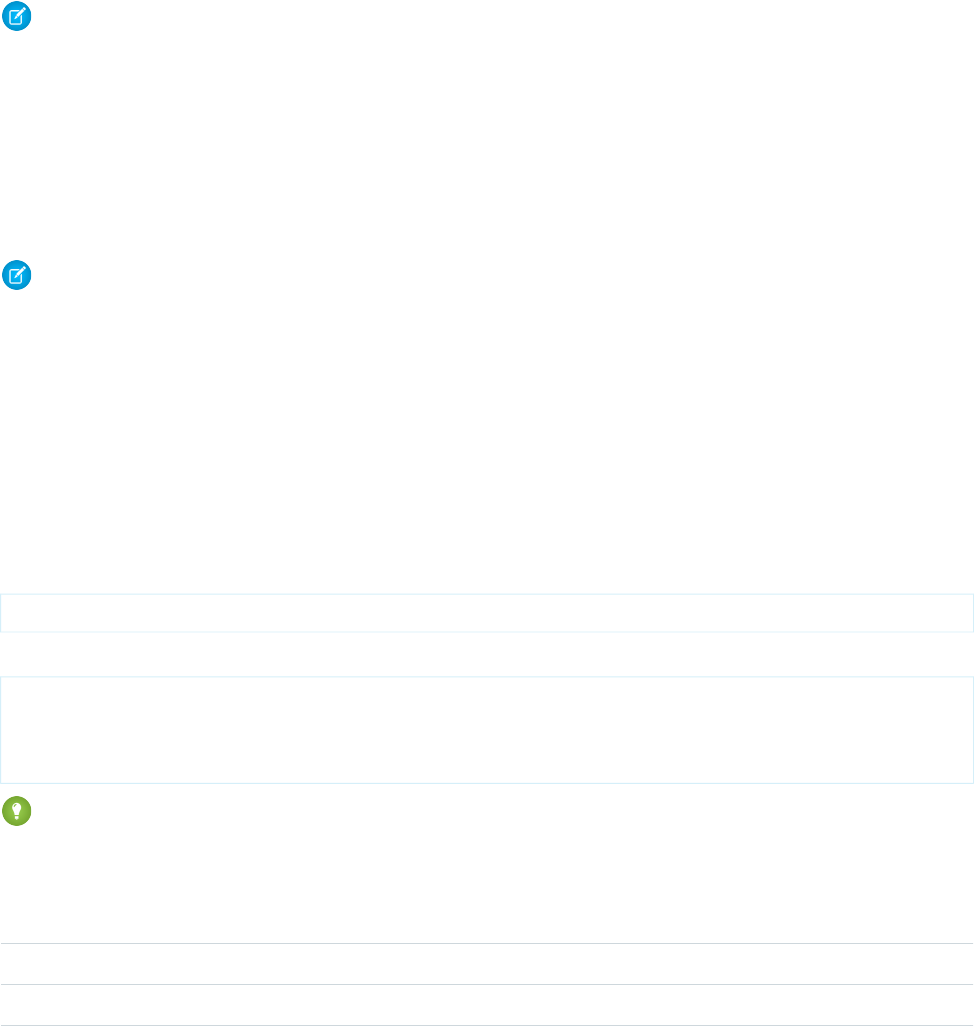Click the top horizontal table border line

(486, 944)
